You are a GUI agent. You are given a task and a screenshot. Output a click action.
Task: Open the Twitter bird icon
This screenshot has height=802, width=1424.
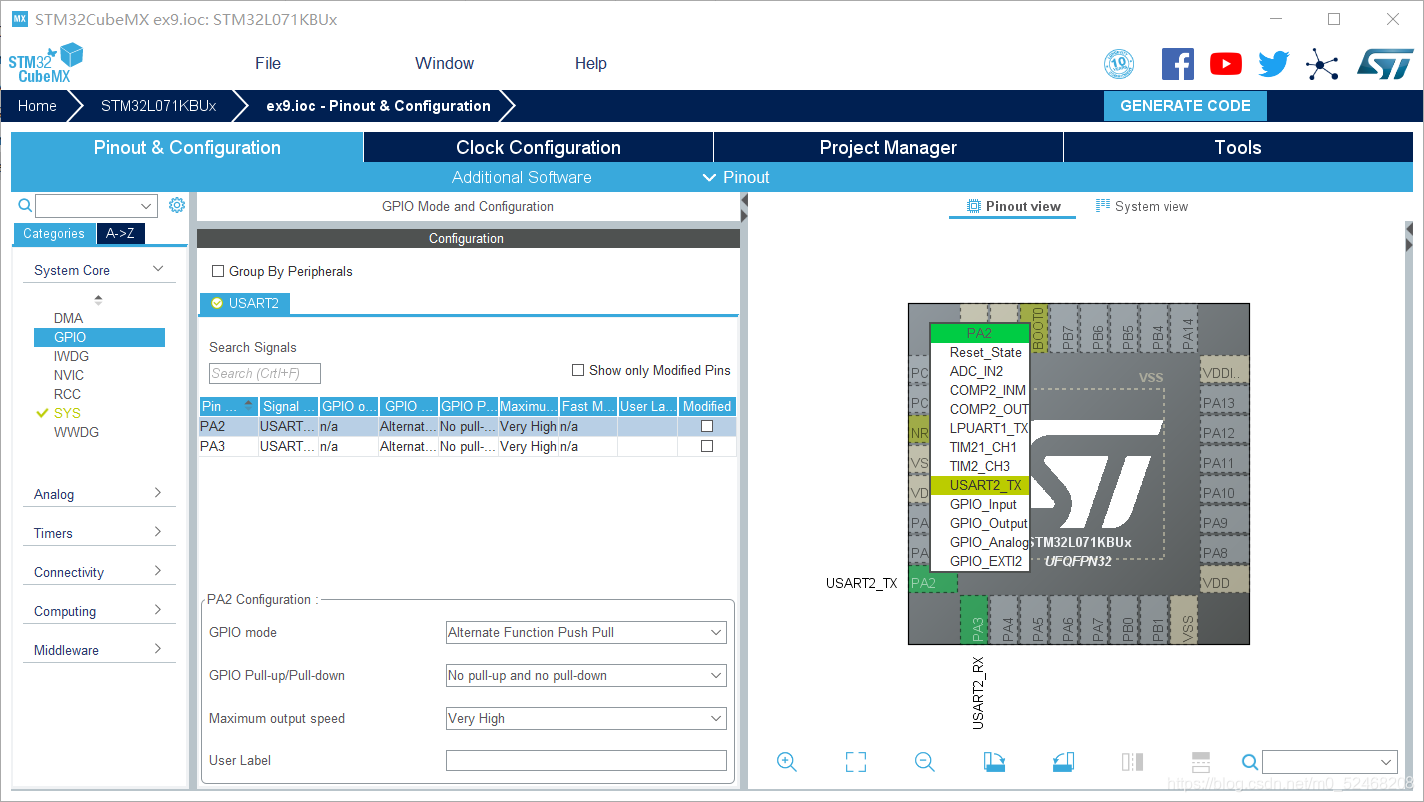point(1273,64)
